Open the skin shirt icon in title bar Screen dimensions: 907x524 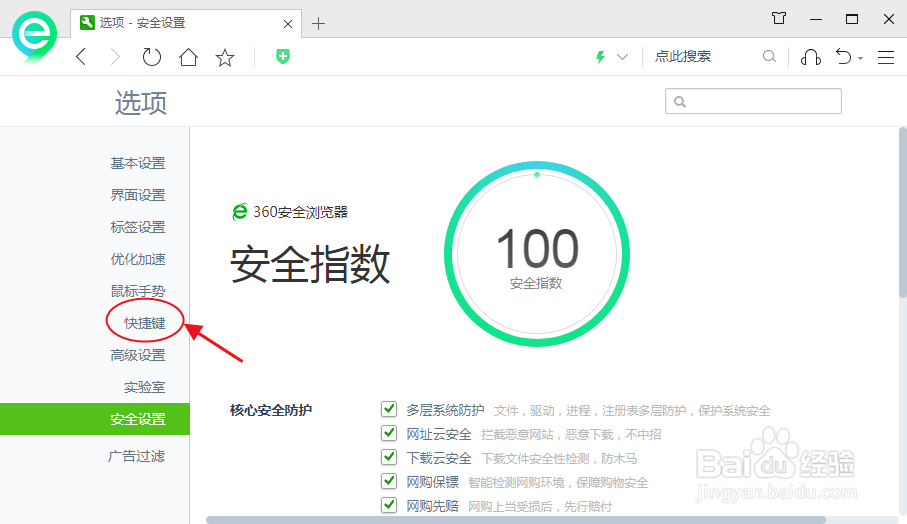pyautogui.click(x=779, y=19)
